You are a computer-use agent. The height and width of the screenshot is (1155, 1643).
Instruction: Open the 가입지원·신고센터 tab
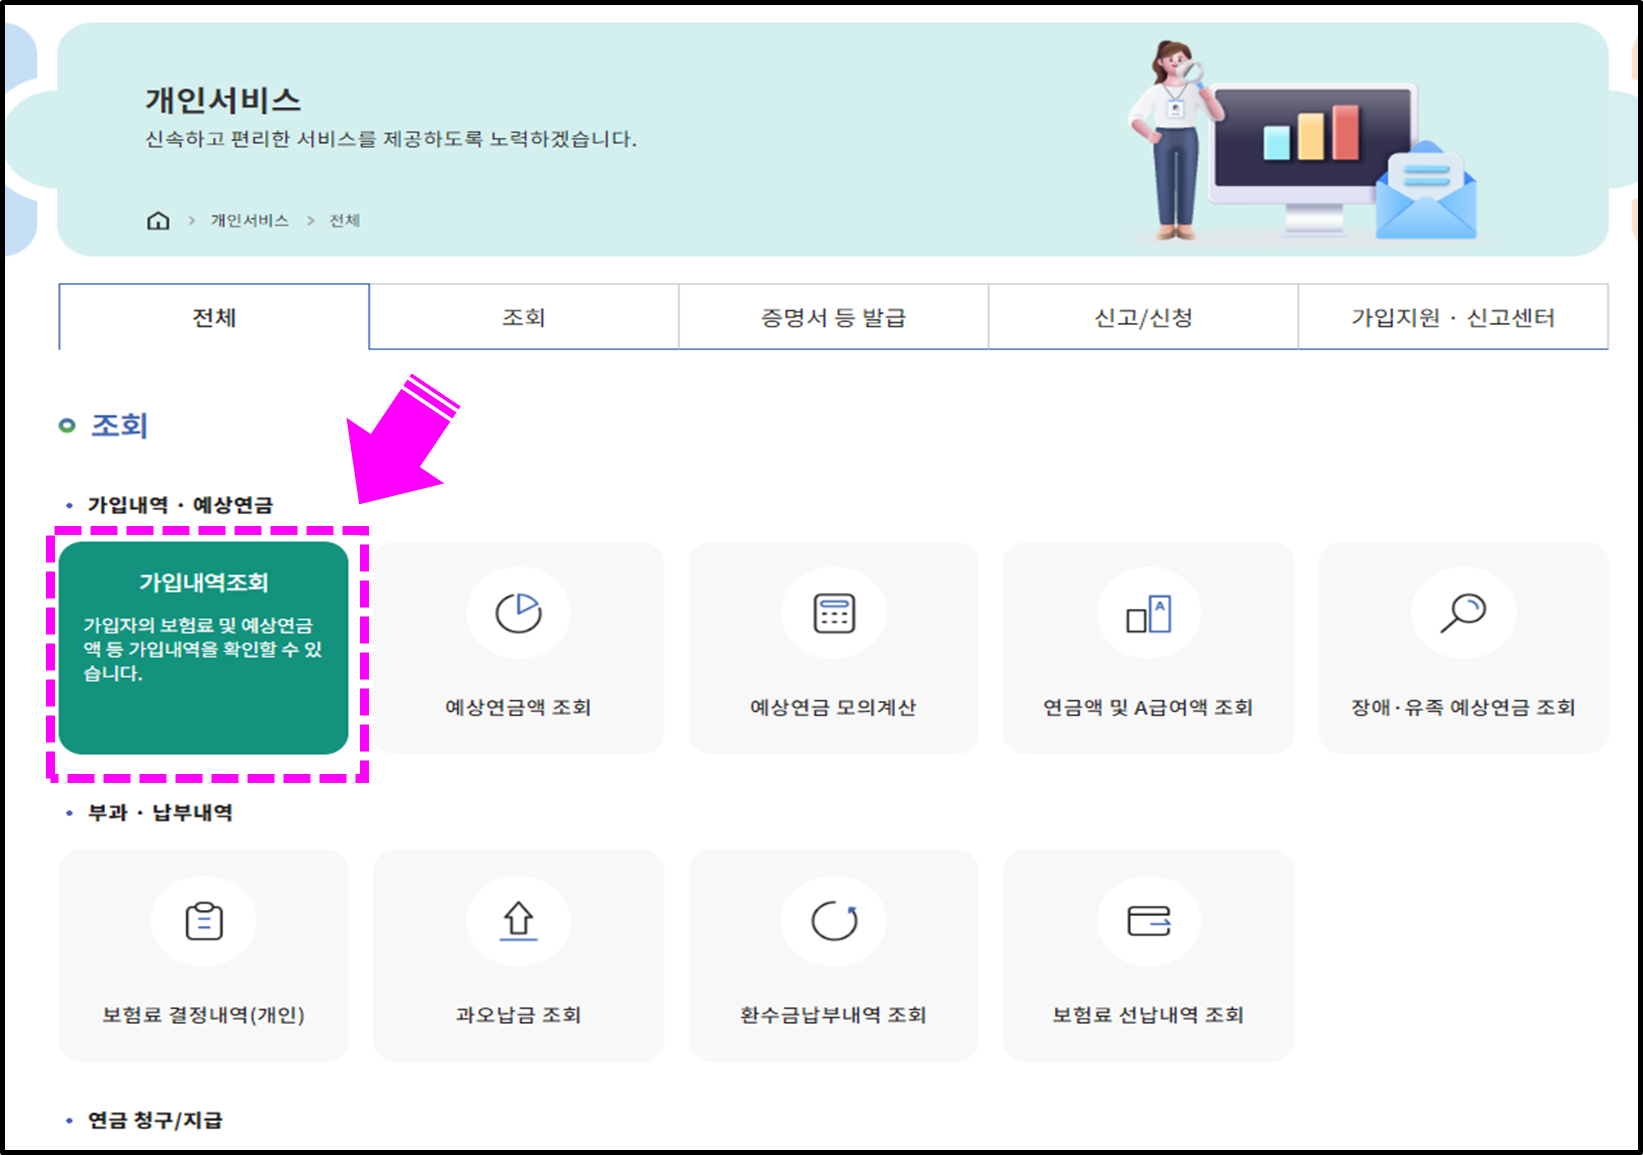[1453, 316]
